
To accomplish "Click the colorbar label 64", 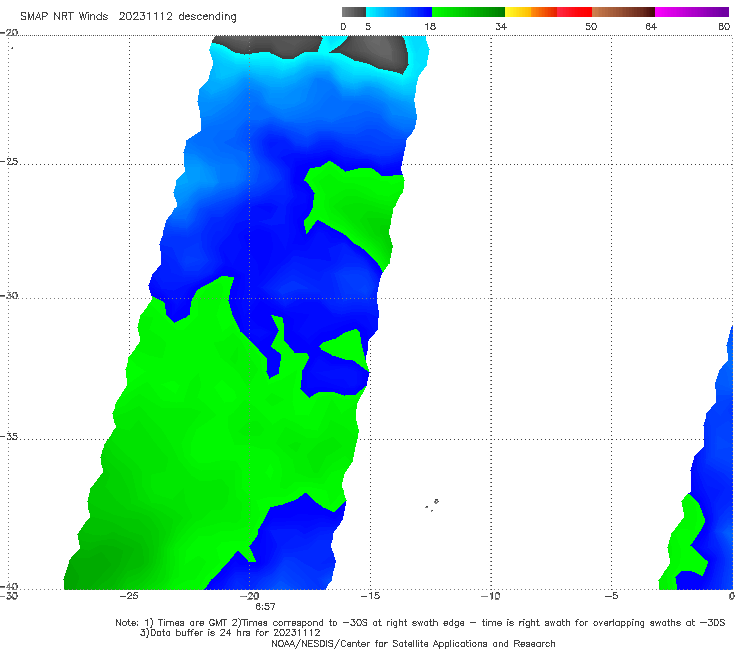I will tap(651, 27).
